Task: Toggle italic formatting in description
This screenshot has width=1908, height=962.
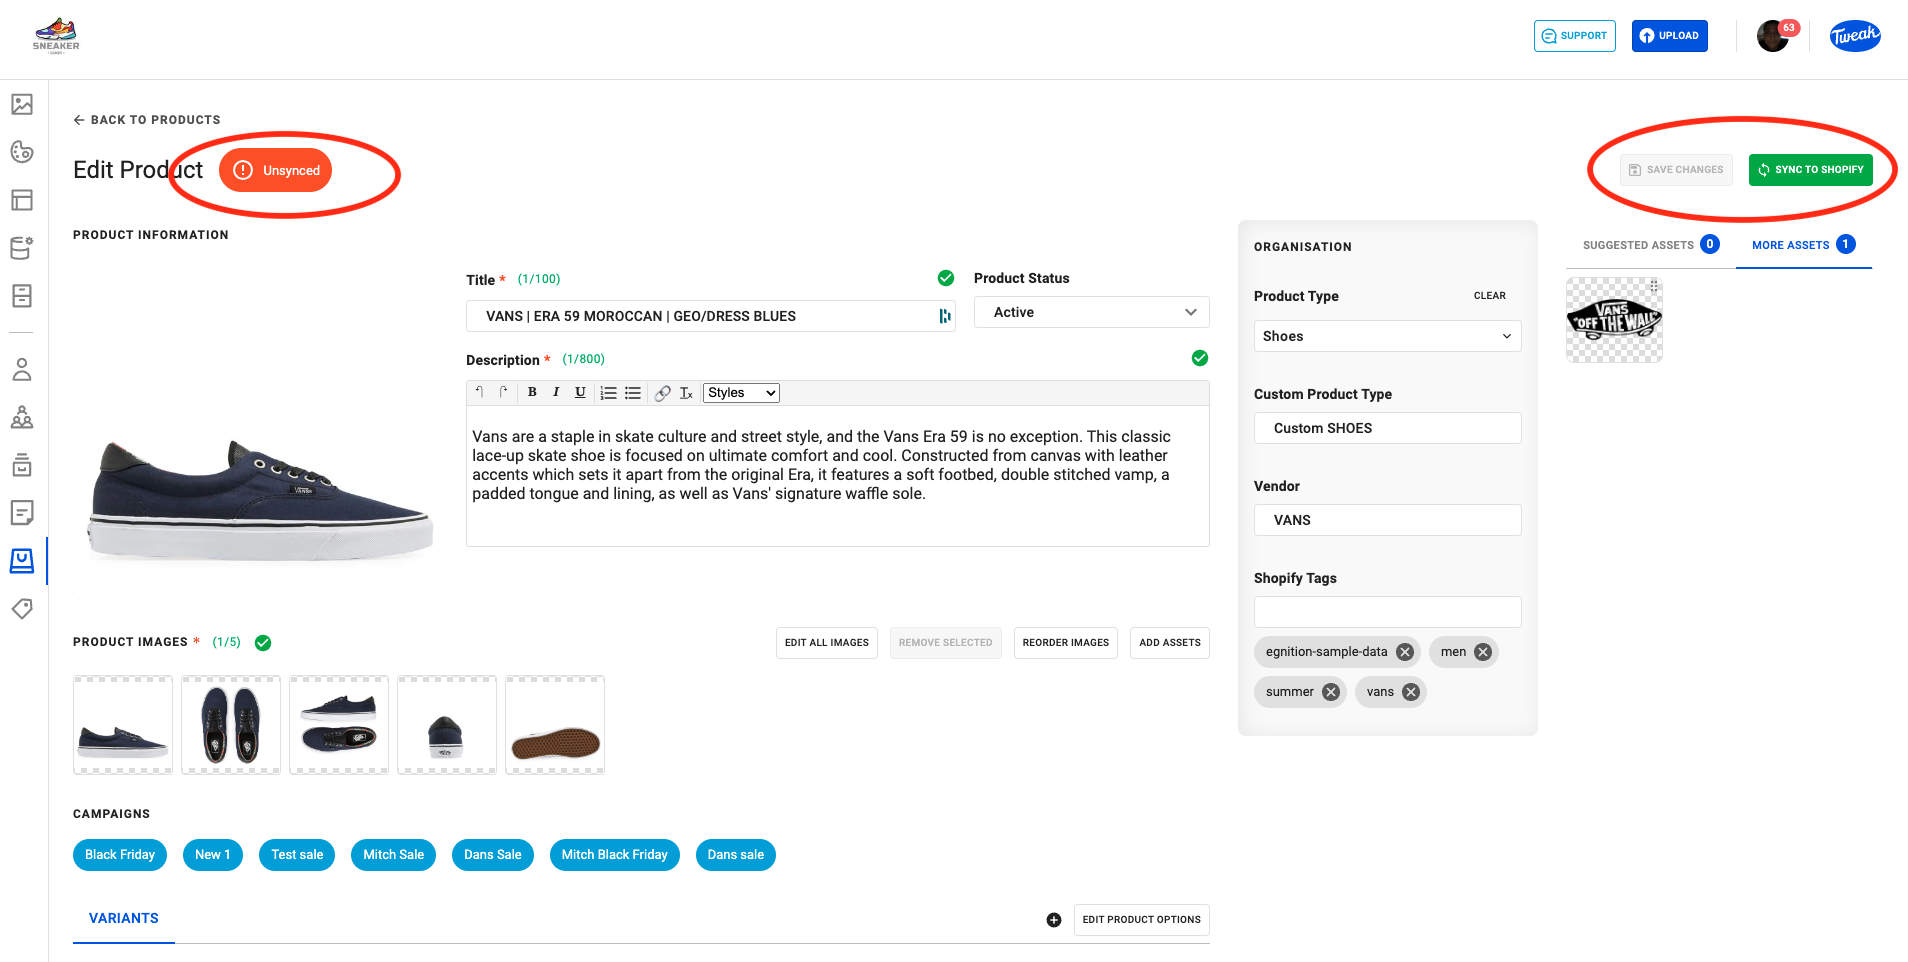Action: (x=556, y=393)
